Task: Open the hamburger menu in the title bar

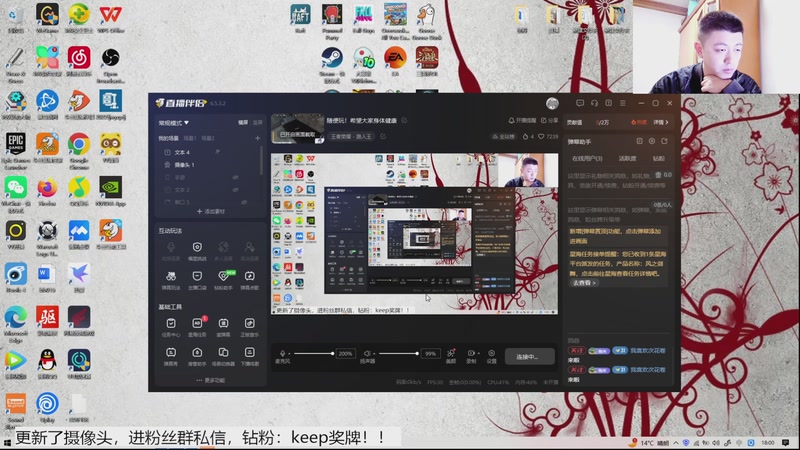Action: coord(623,103)
